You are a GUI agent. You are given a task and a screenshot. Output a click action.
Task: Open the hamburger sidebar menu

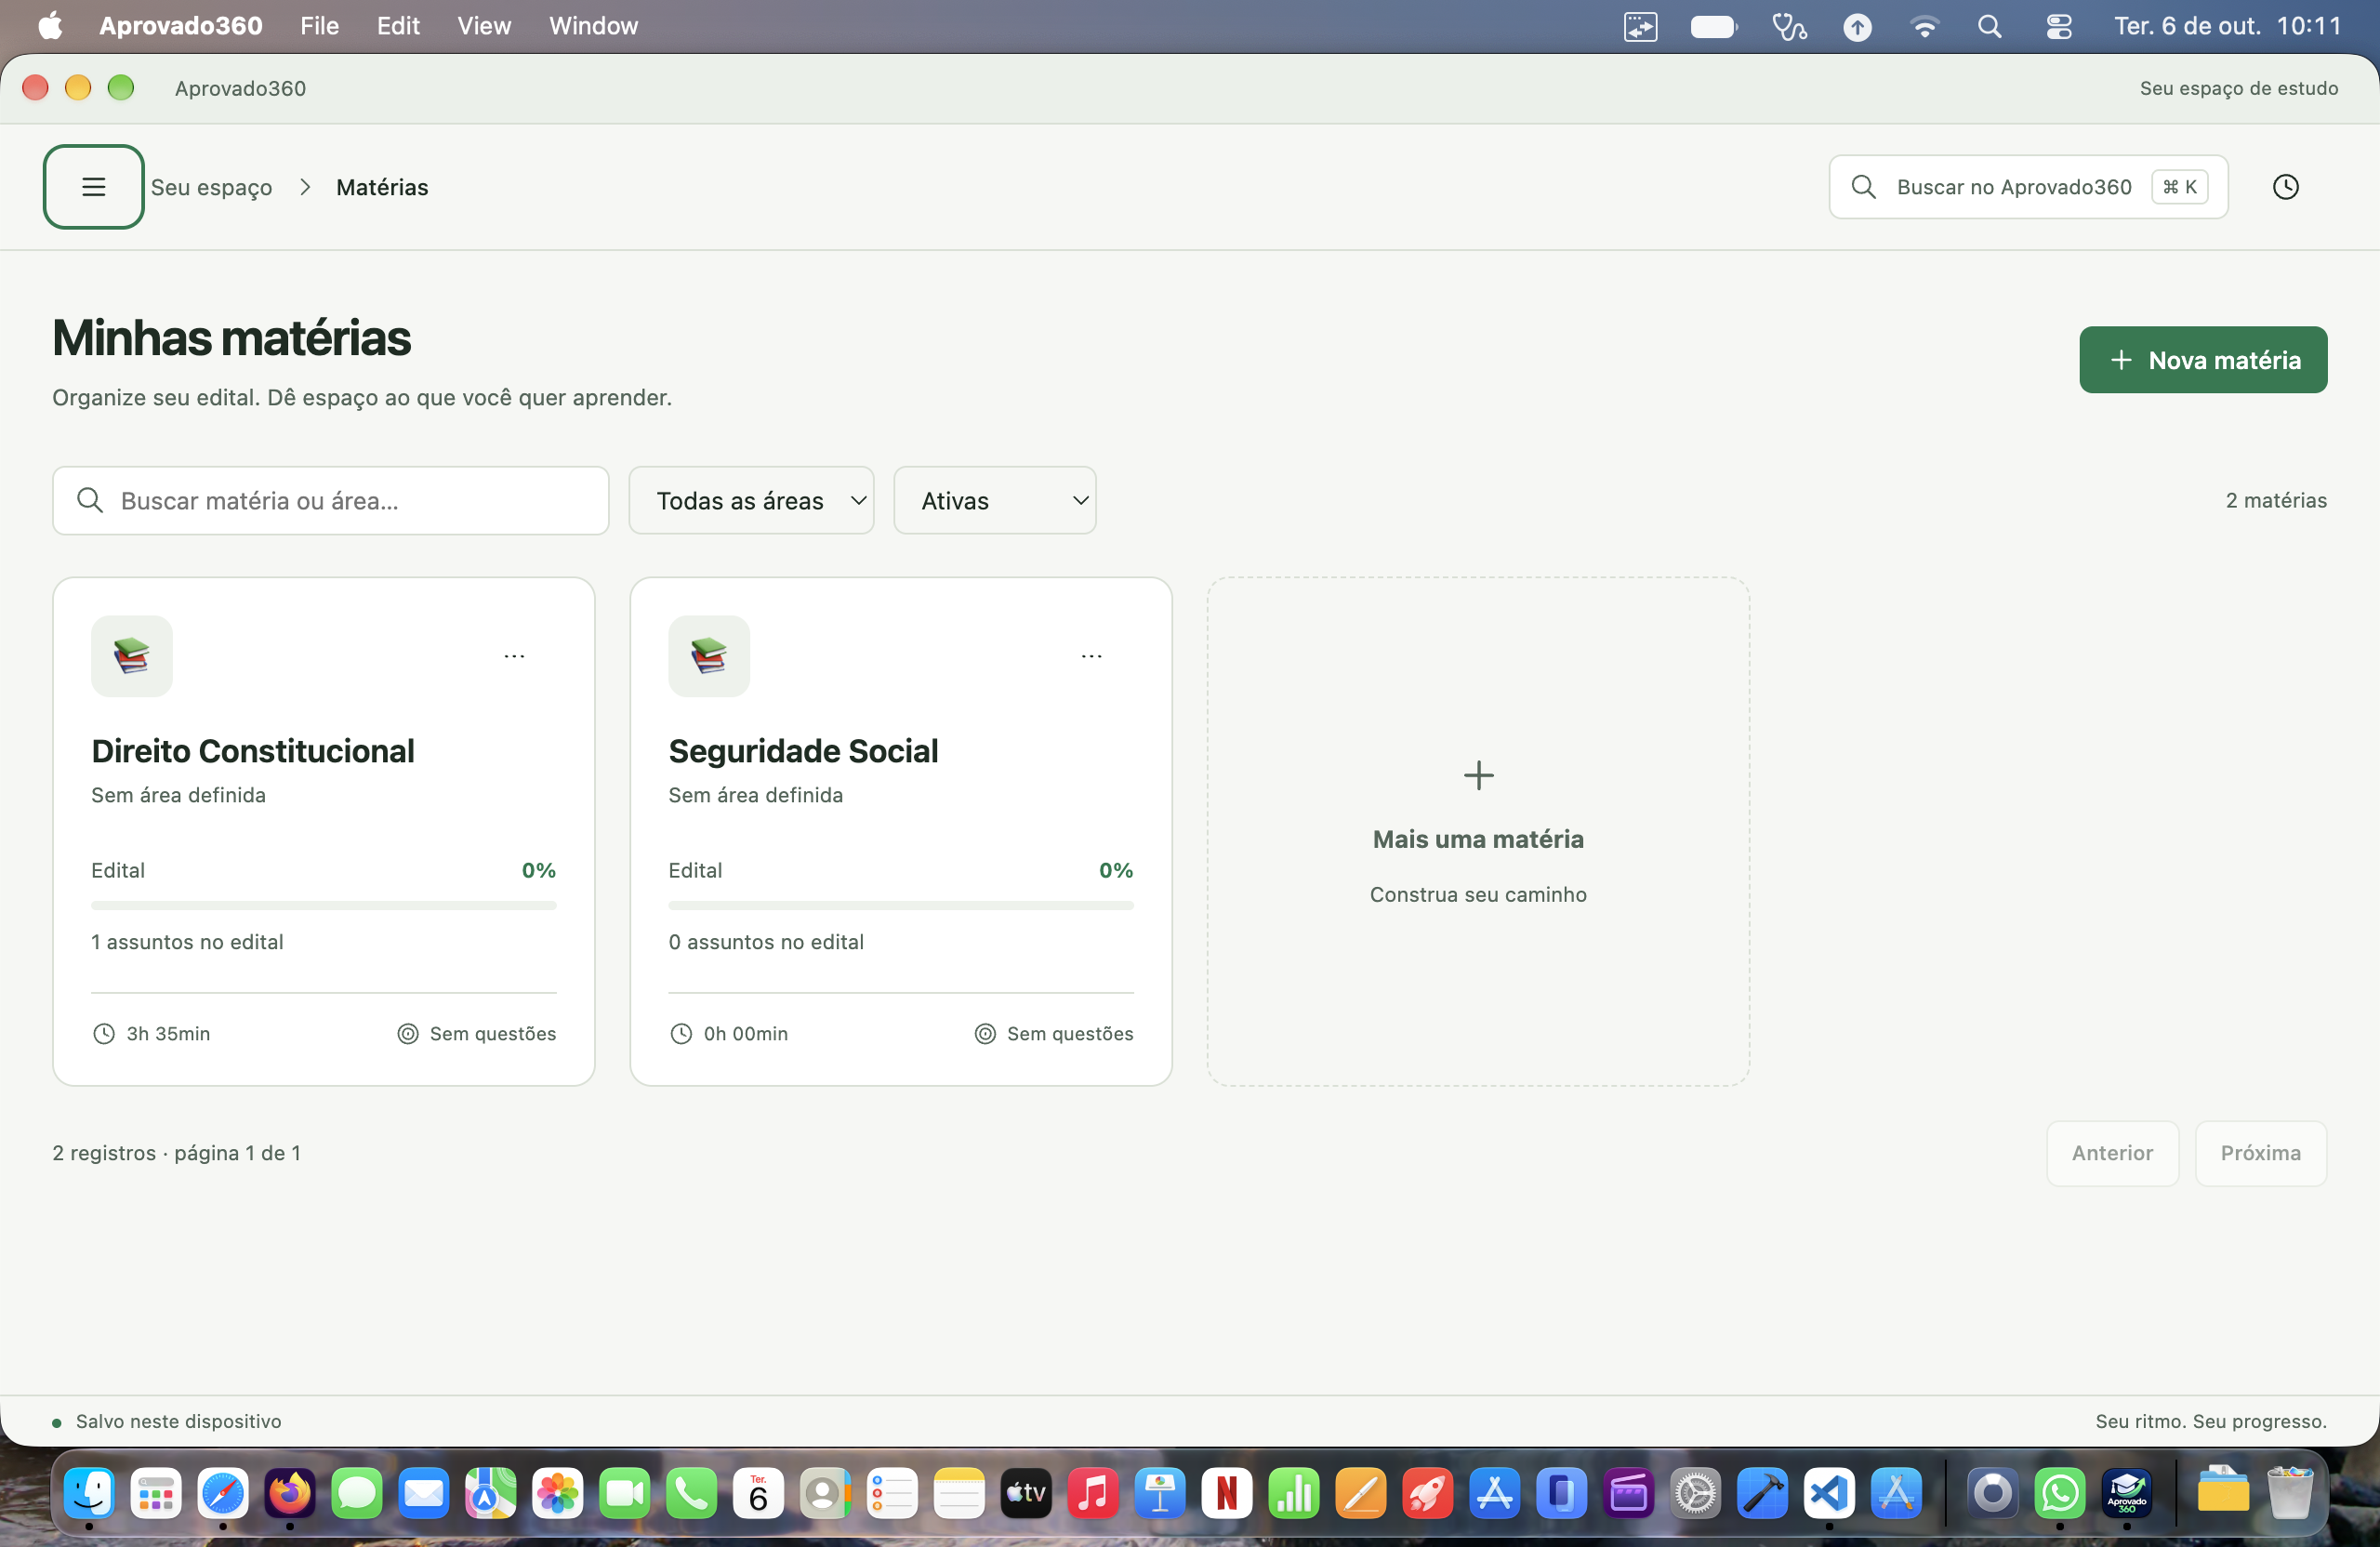93,187
